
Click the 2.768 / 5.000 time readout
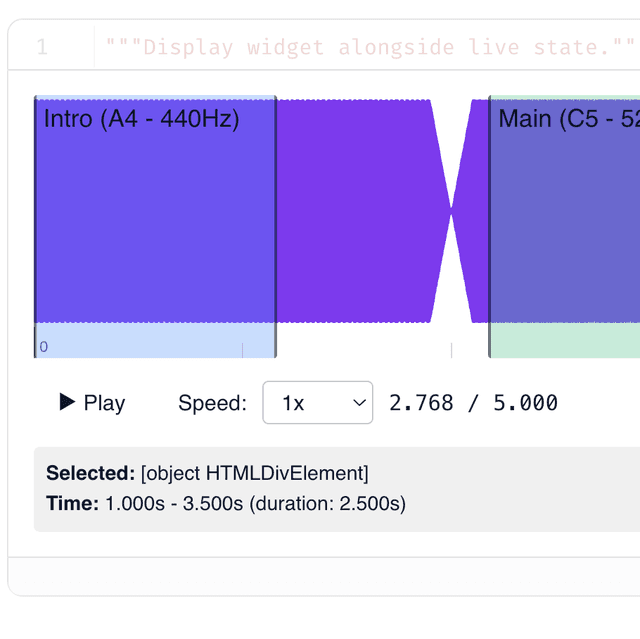[x=473, y=403]
